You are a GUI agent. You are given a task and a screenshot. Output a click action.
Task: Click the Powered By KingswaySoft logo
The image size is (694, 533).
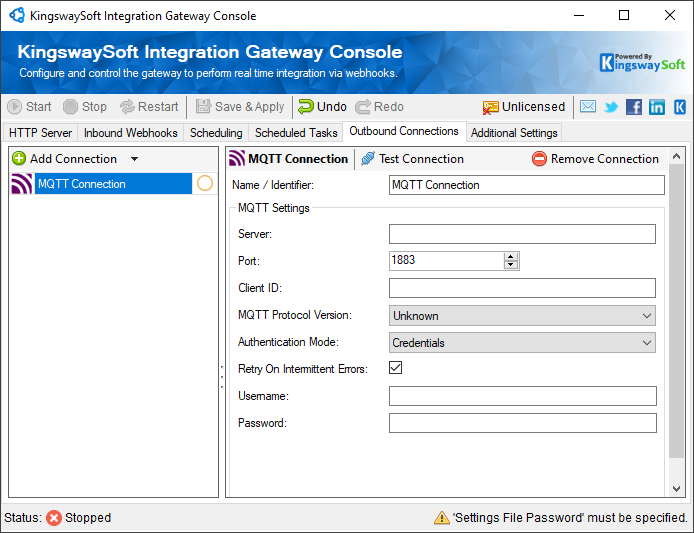point(642,62)
